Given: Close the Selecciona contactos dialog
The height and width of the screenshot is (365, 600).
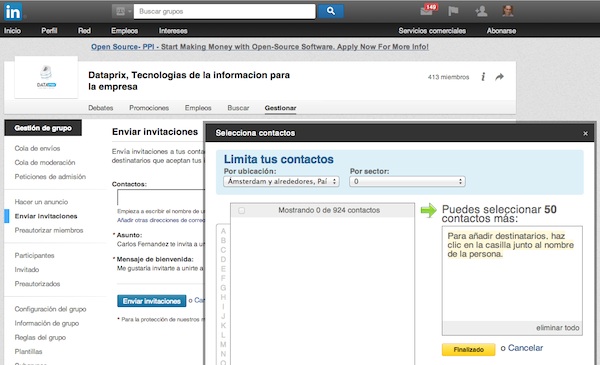Looking at the screenshot, I should (x=585, y=134).
